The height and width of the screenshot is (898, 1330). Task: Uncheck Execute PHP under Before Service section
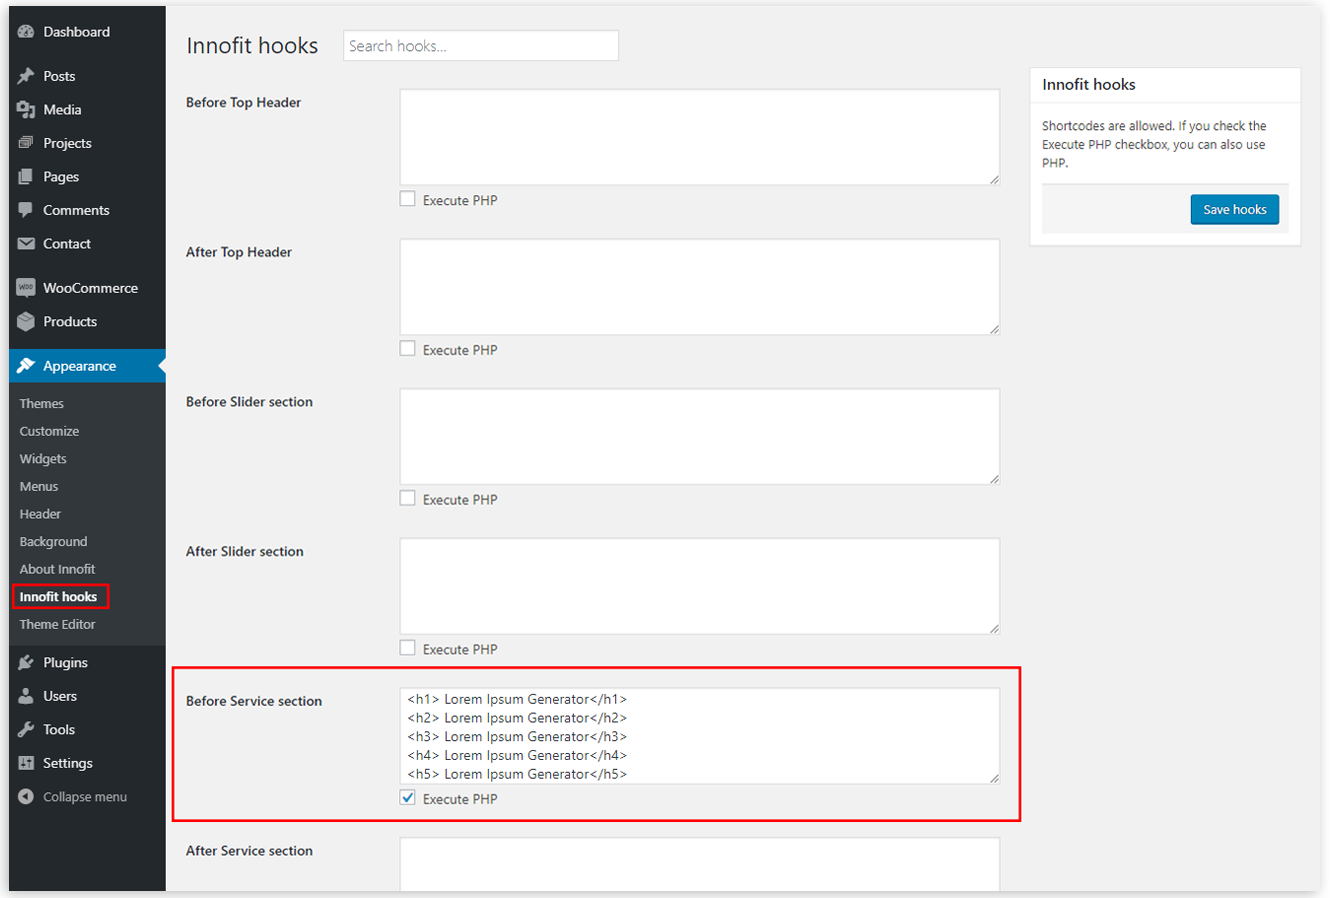point(408,798)
